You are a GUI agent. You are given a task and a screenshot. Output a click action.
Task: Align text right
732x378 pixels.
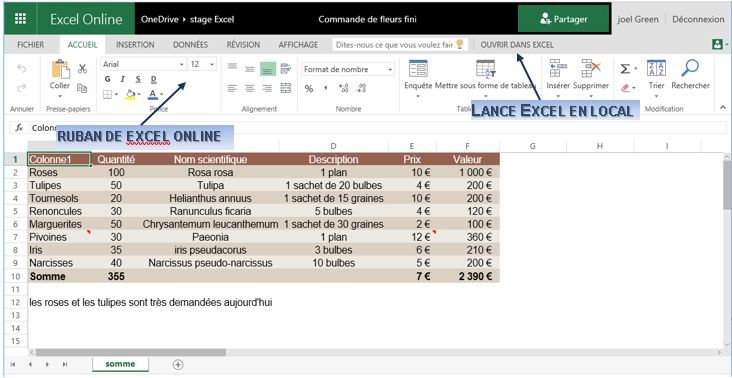(x=267, y=88)
